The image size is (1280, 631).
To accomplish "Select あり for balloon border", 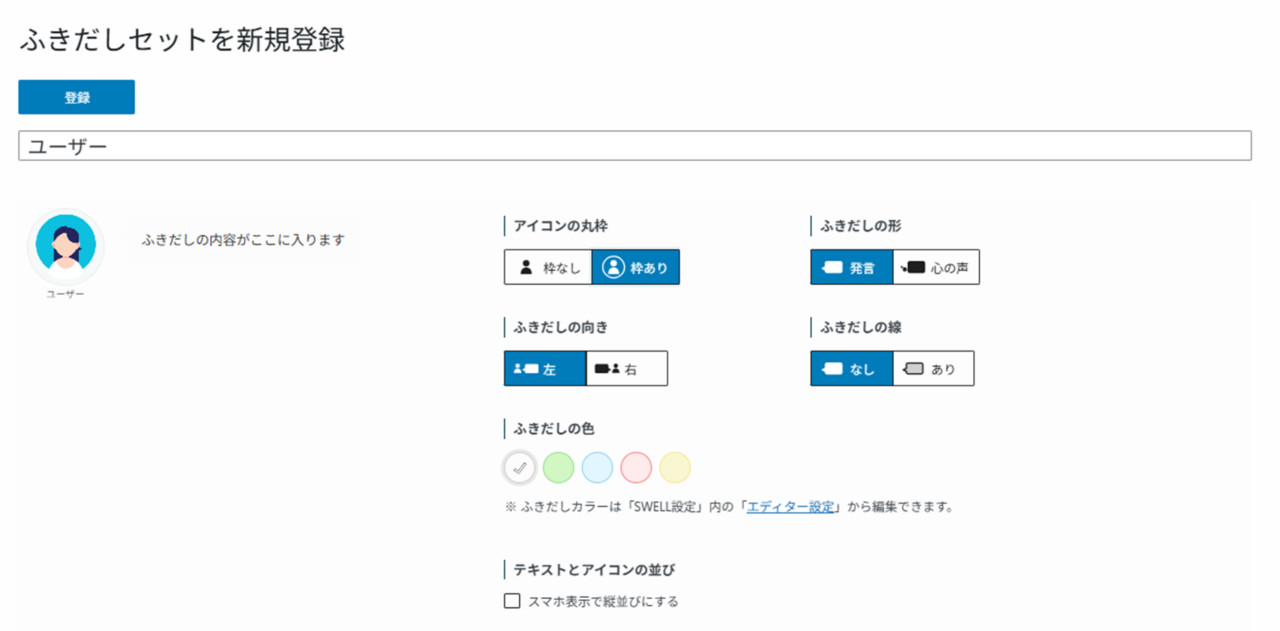I will pos(932,368).
